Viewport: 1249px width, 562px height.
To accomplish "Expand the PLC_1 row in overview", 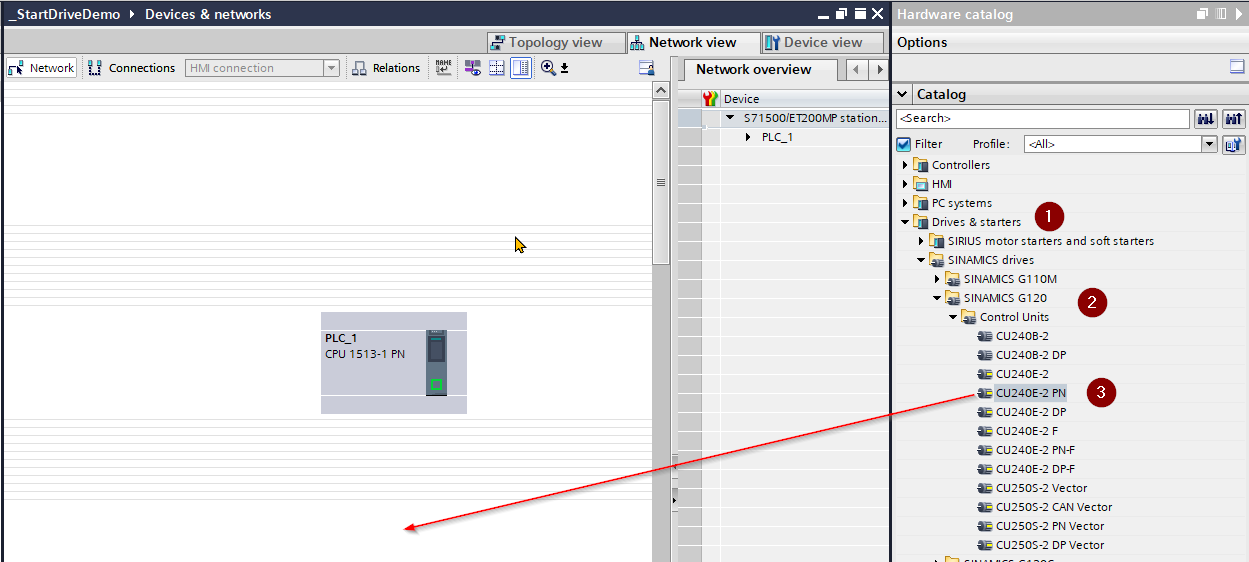I will click(x=748, y=137).
